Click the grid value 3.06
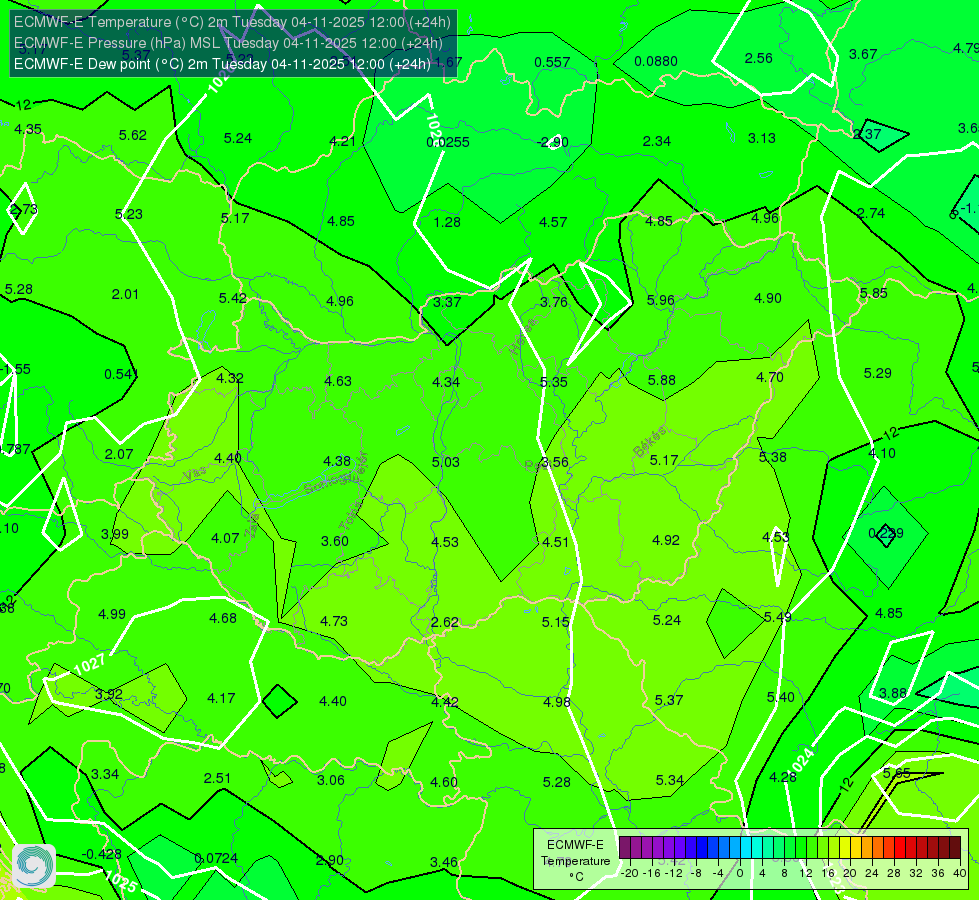This screenshot has width=979, height=900. pyautogui.click(x=331, y=780)
